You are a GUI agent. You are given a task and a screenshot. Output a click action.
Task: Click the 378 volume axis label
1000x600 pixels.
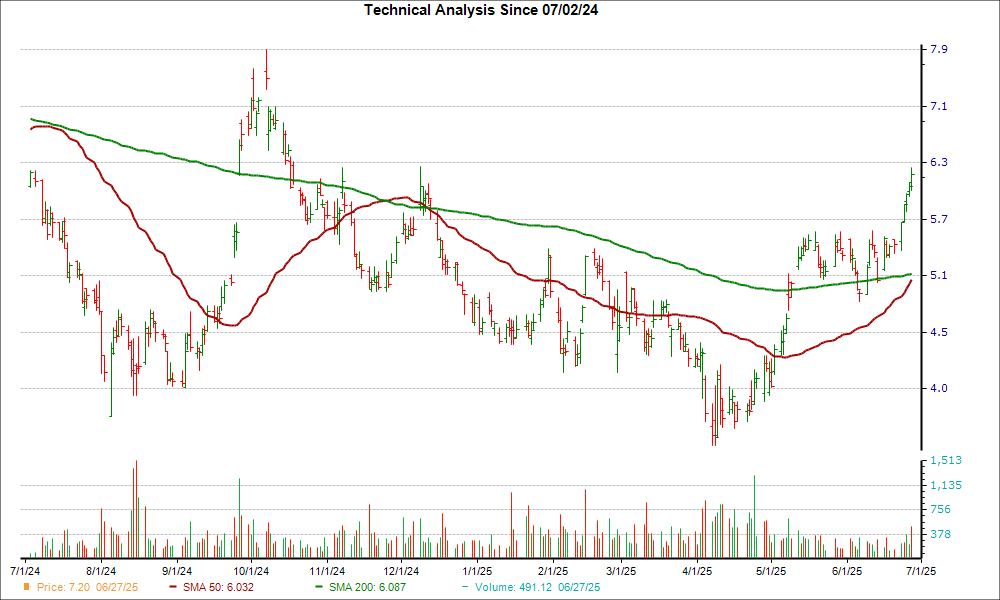coord(940,534)
